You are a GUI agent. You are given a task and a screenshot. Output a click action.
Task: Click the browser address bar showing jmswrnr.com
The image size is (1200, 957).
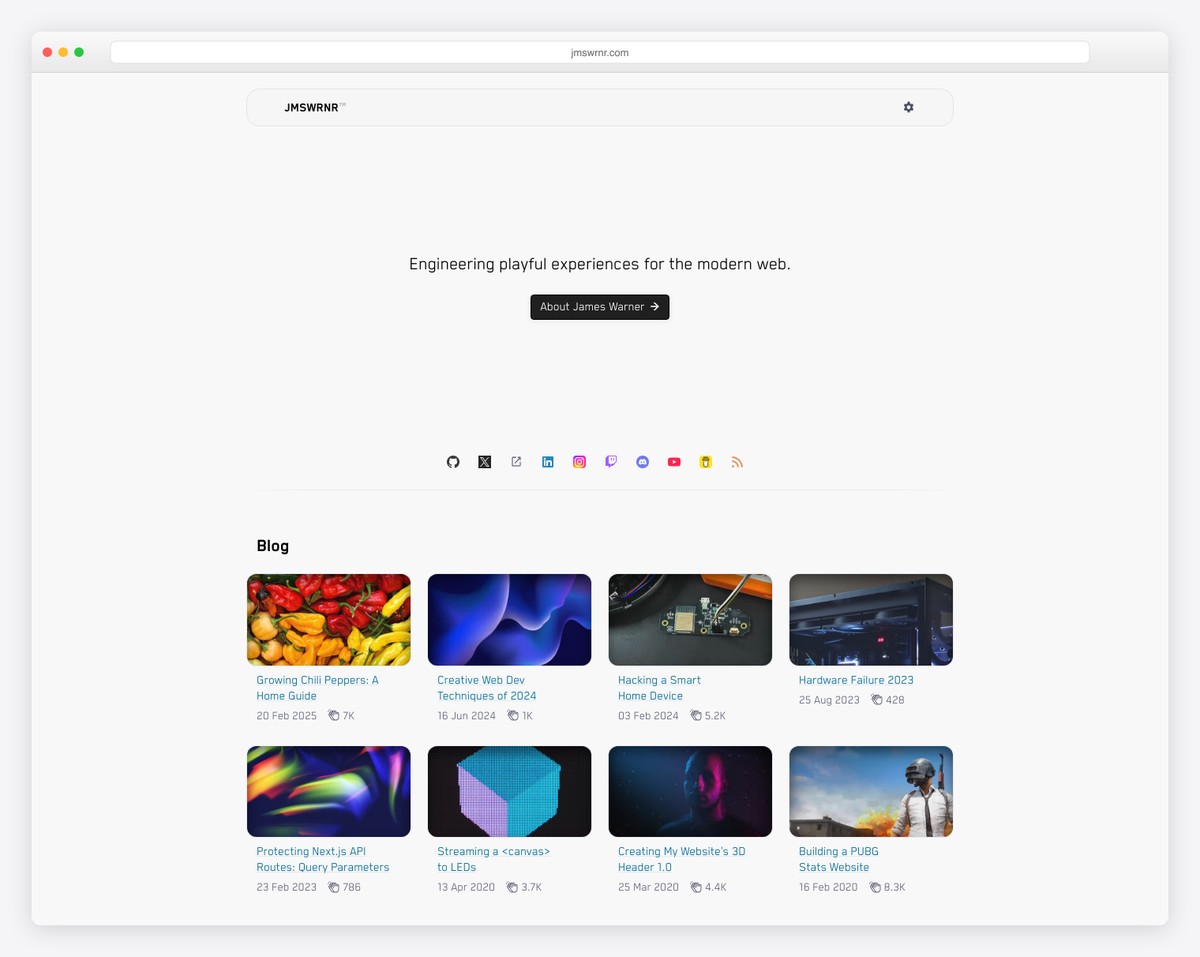599,53
